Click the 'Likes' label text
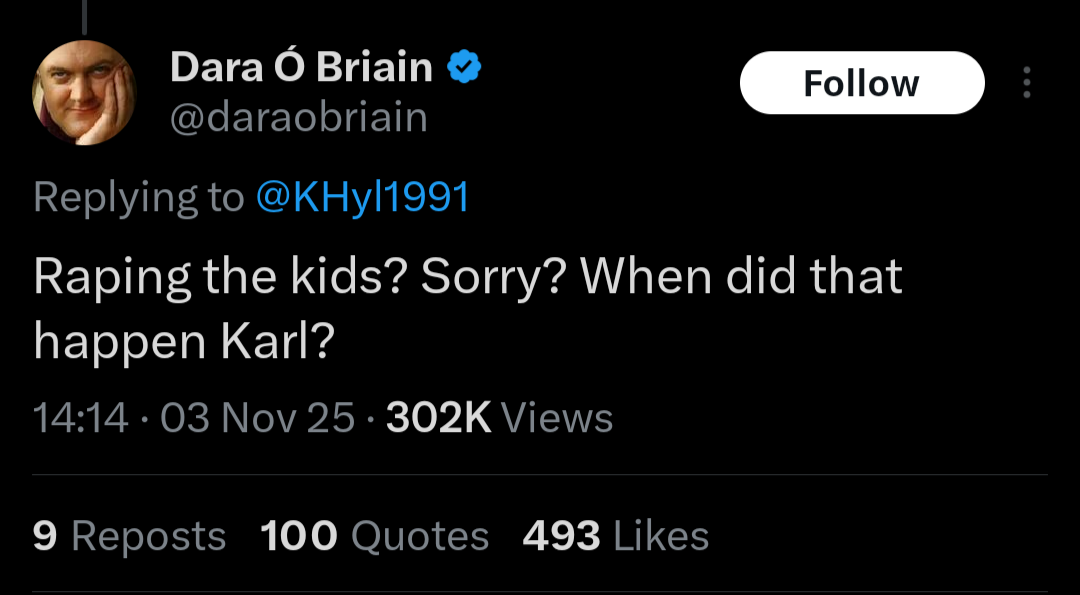Image resolution: width=1080 pixels, height=595 pixels. click(x=661, y=536)
